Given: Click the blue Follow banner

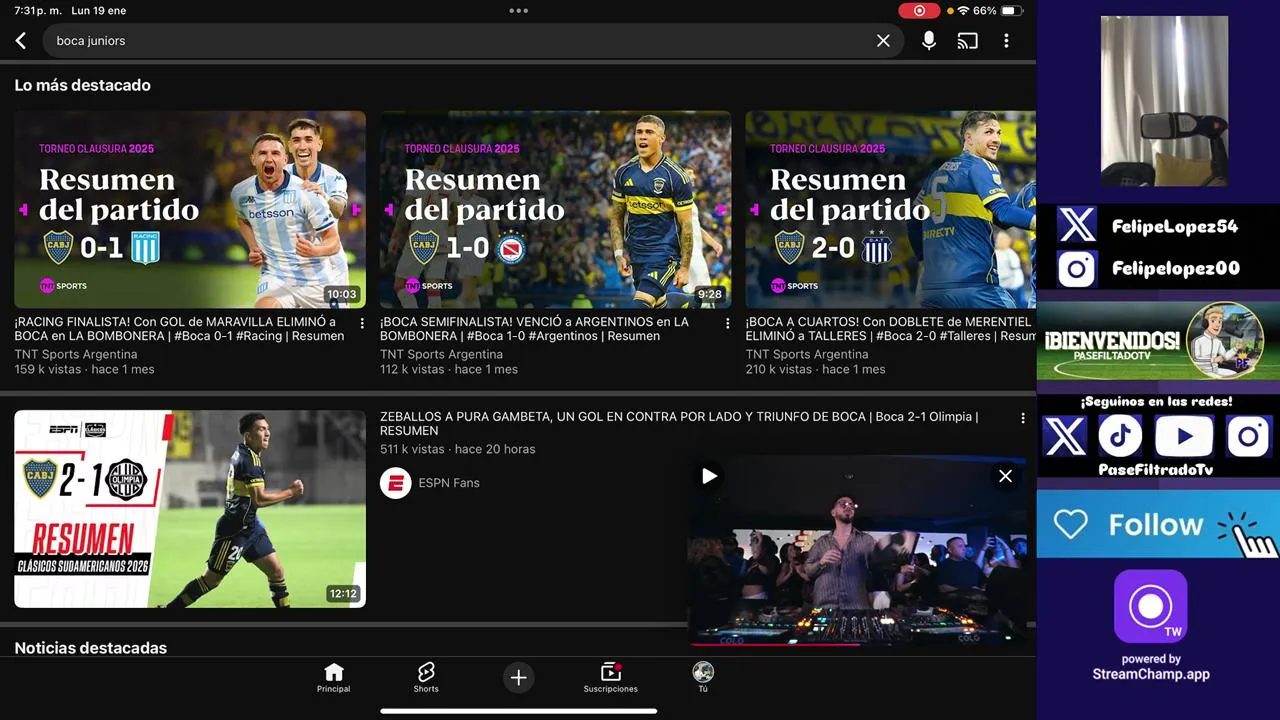Looking at the screenshot, I should point(1158,524).
